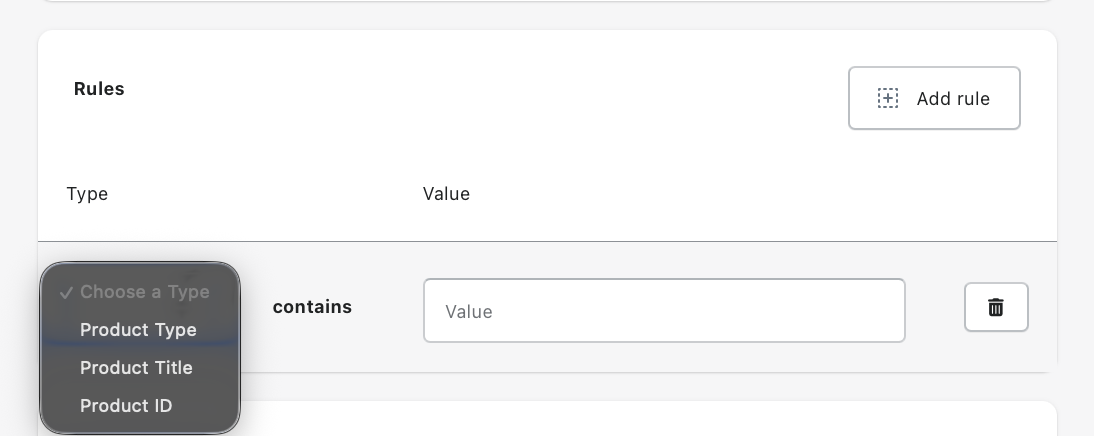Click the Rules section heading

pos(99,89)
